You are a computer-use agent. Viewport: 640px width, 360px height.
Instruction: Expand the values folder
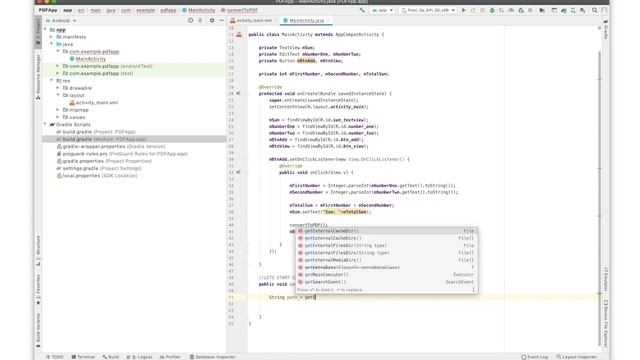coord(58,117)
